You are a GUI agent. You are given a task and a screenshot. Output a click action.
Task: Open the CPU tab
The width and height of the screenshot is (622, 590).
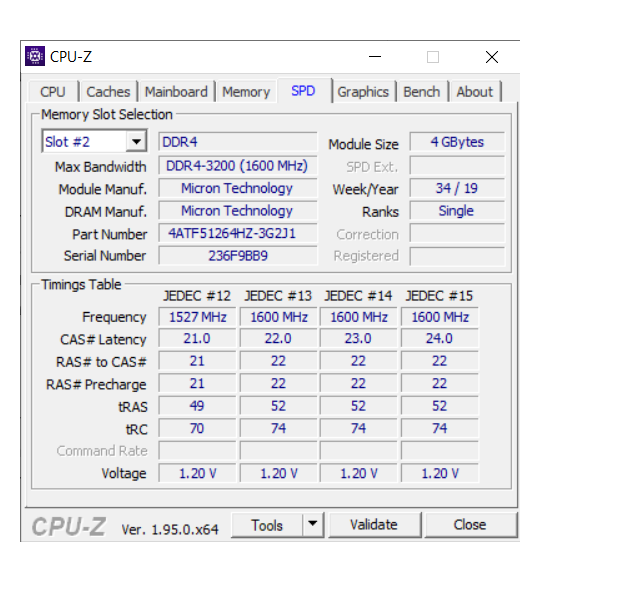[x=53, y=92]
